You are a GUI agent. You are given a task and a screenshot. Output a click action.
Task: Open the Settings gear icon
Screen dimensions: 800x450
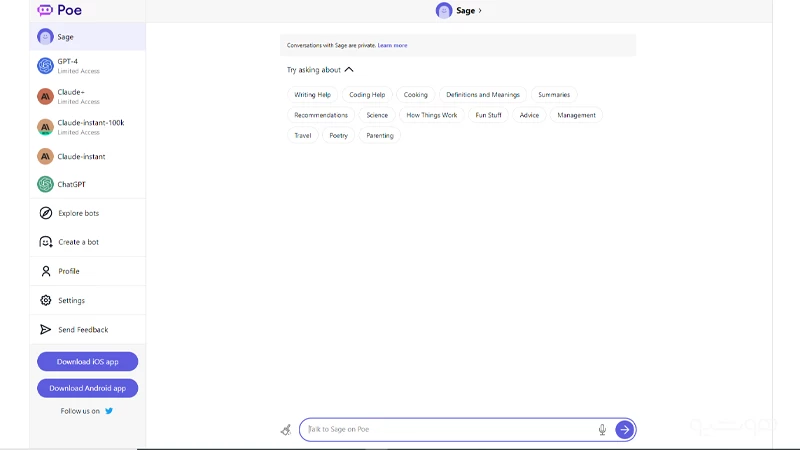pyautogui.click(x=46, y=300)
